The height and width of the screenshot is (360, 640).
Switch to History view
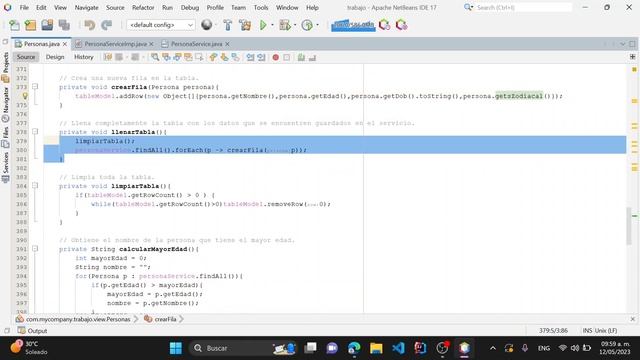tap(84, 57)
